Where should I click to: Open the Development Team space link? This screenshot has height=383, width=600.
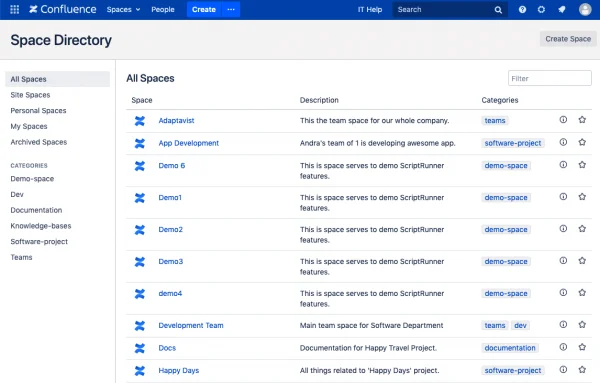[191, 325]
